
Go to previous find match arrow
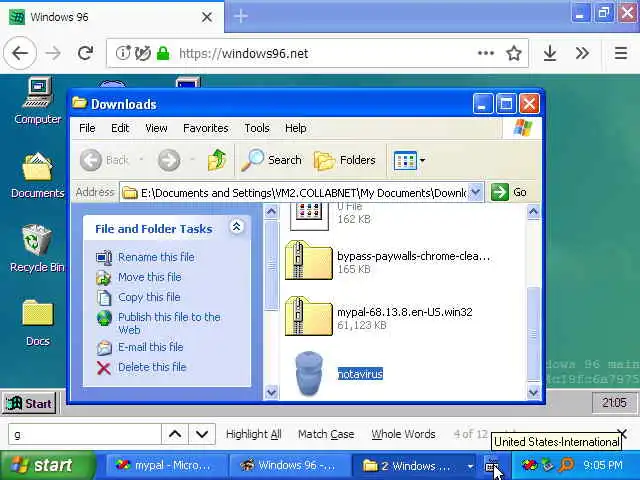tap(175, 434)
